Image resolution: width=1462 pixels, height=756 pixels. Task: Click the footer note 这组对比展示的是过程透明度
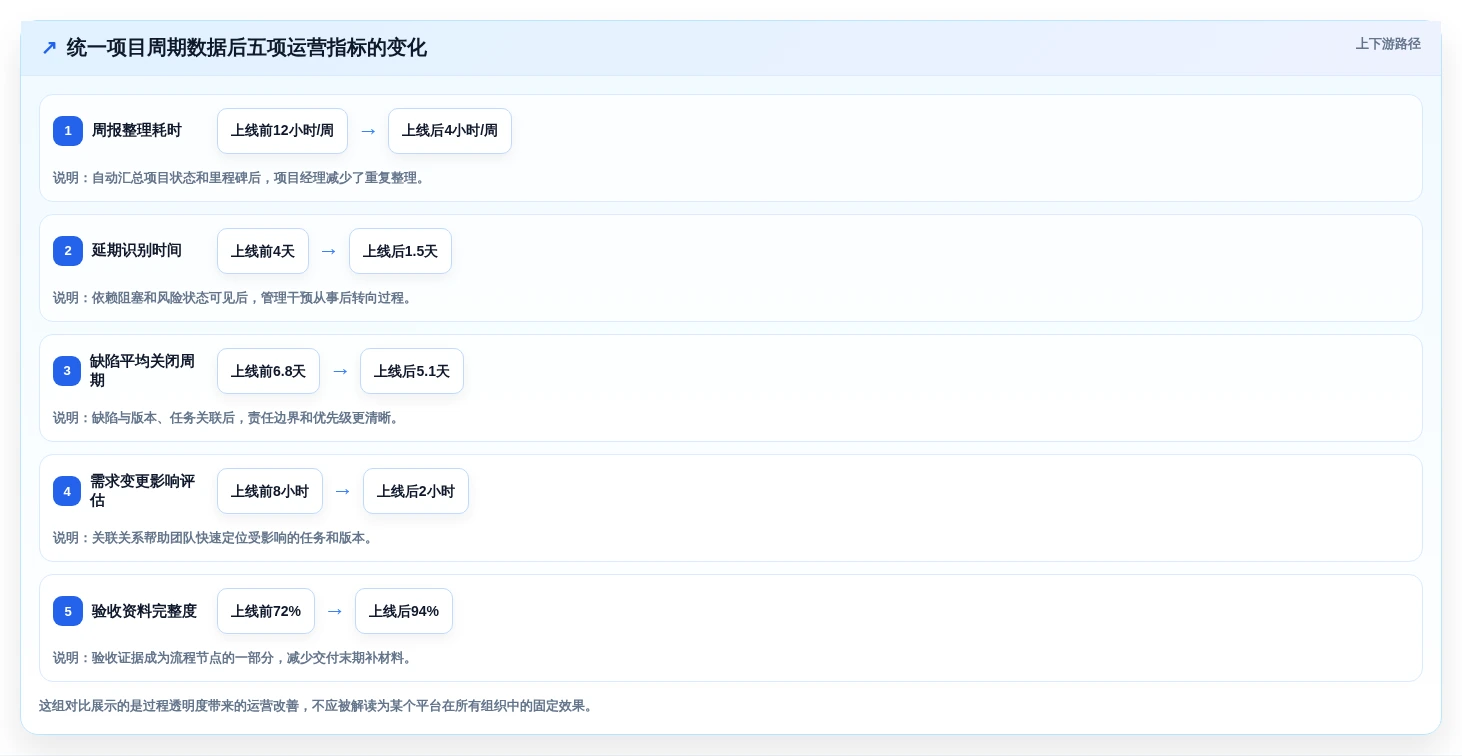[x=318, y=706]
